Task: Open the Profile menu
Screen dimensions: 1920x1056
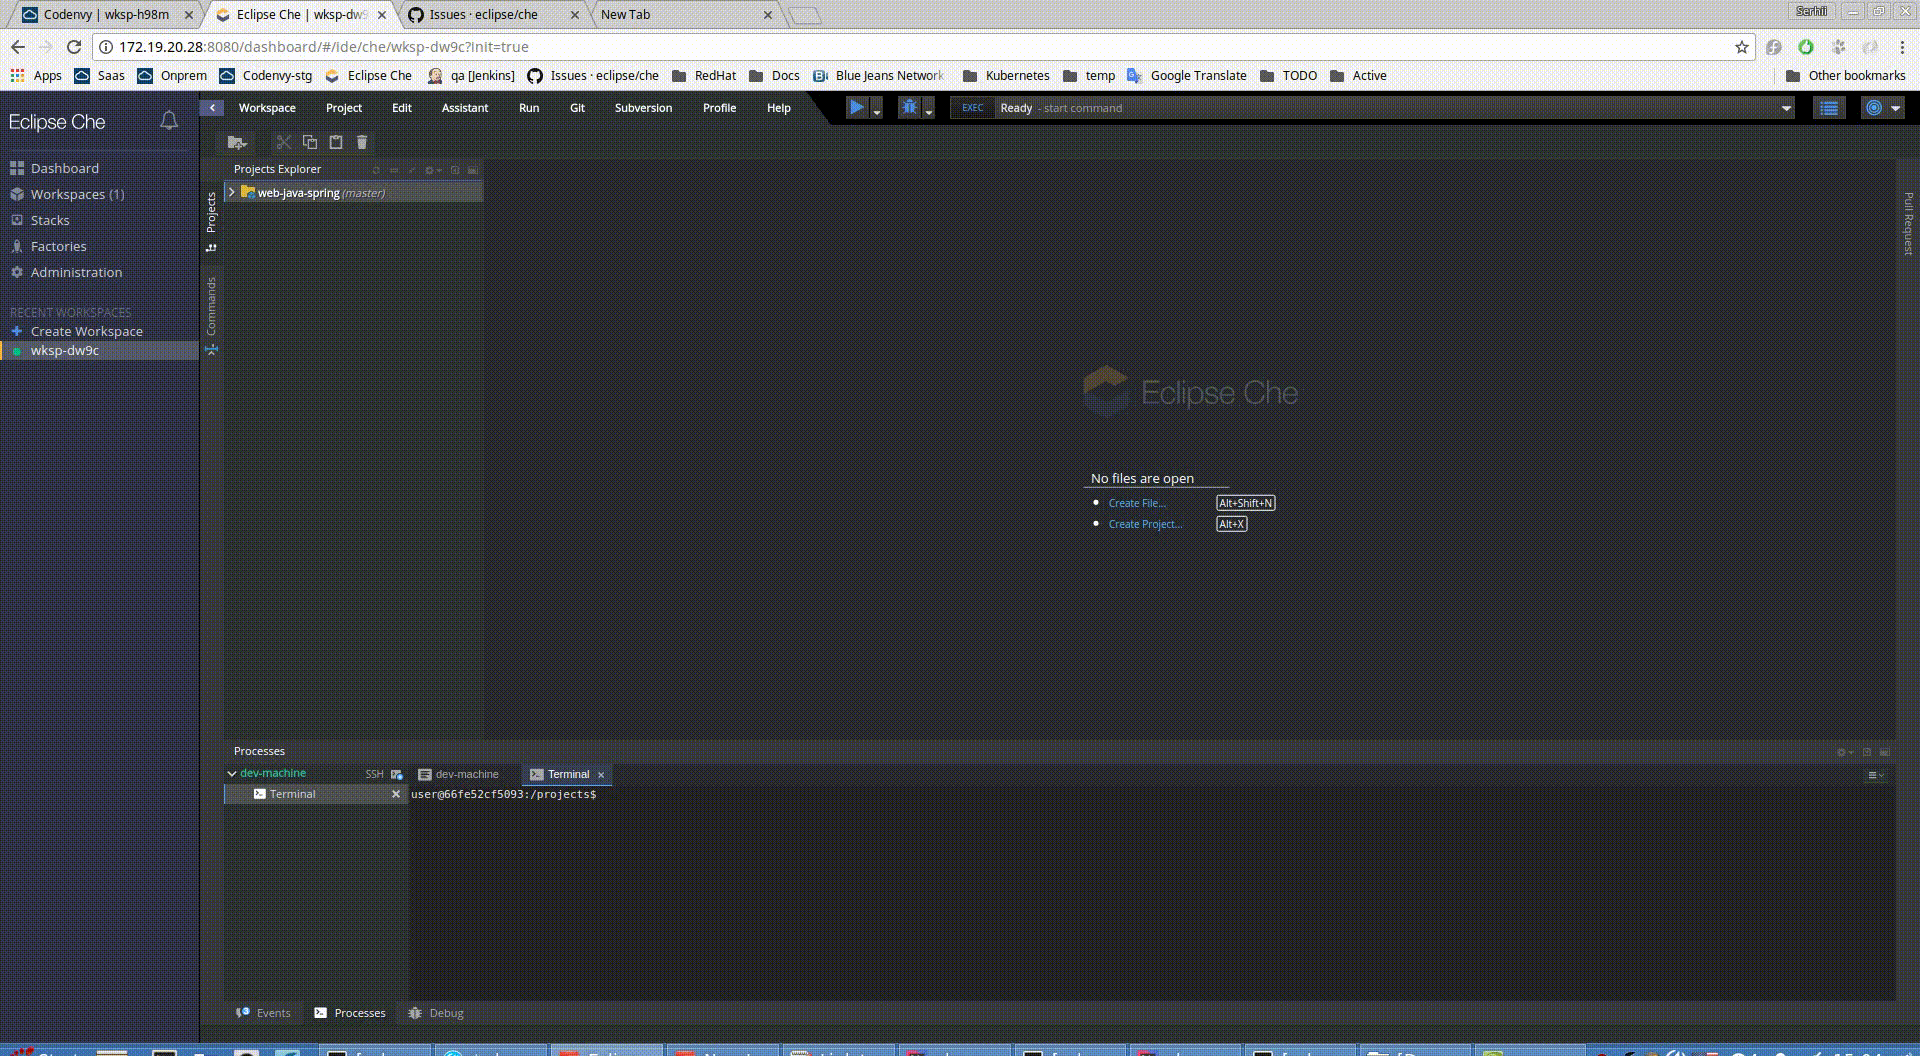Action: 719,108
